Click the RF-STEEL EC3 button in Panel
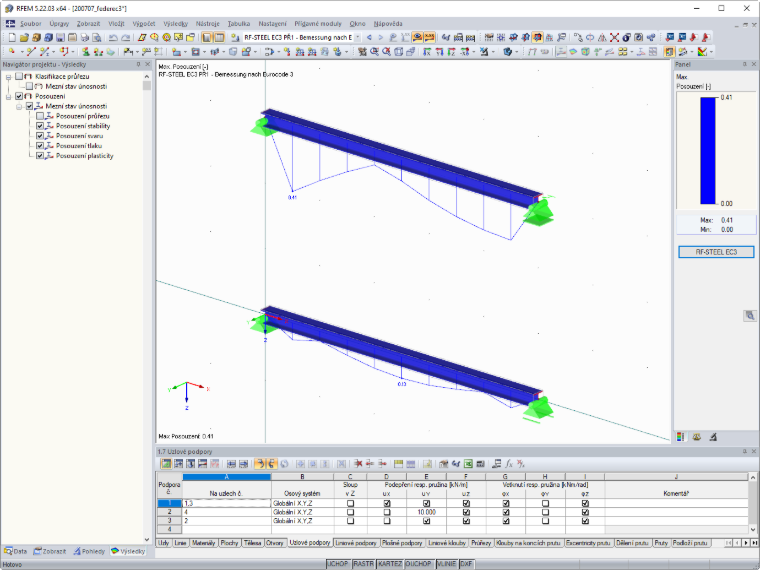Viewport: 760px width, 570px height. pyautogui.click(x=716, y=252)
